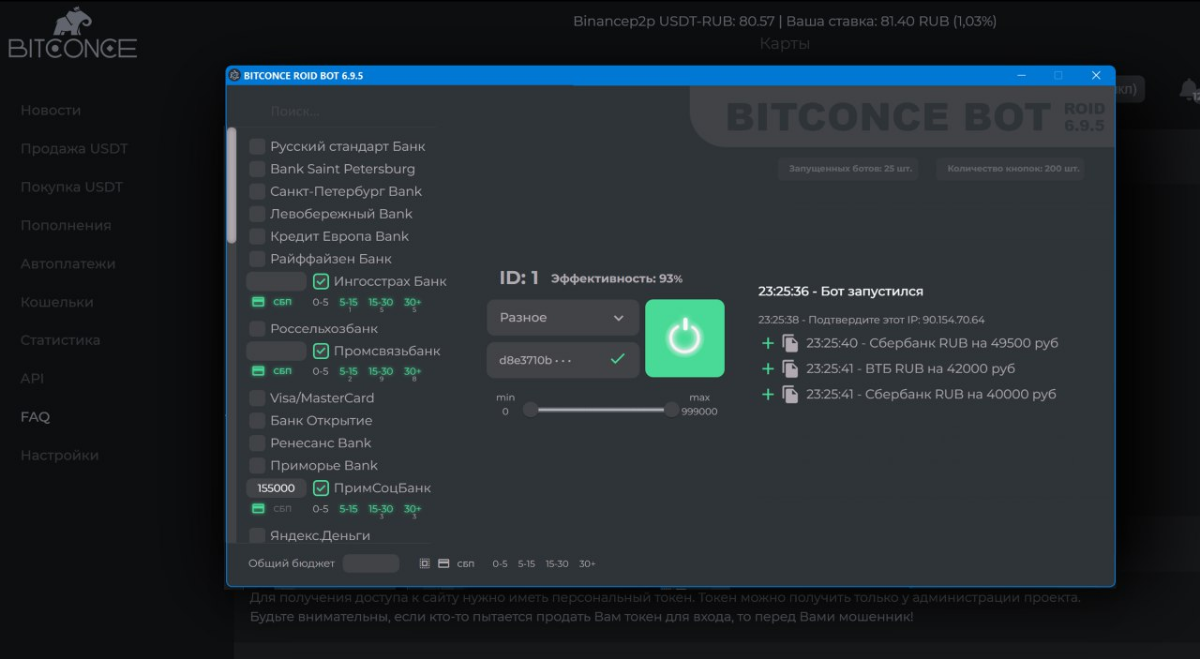Click the 15-30 button in the bottom budget bar
The width and height of the screenshot is (1200, 659).
[x=556, y=564]
